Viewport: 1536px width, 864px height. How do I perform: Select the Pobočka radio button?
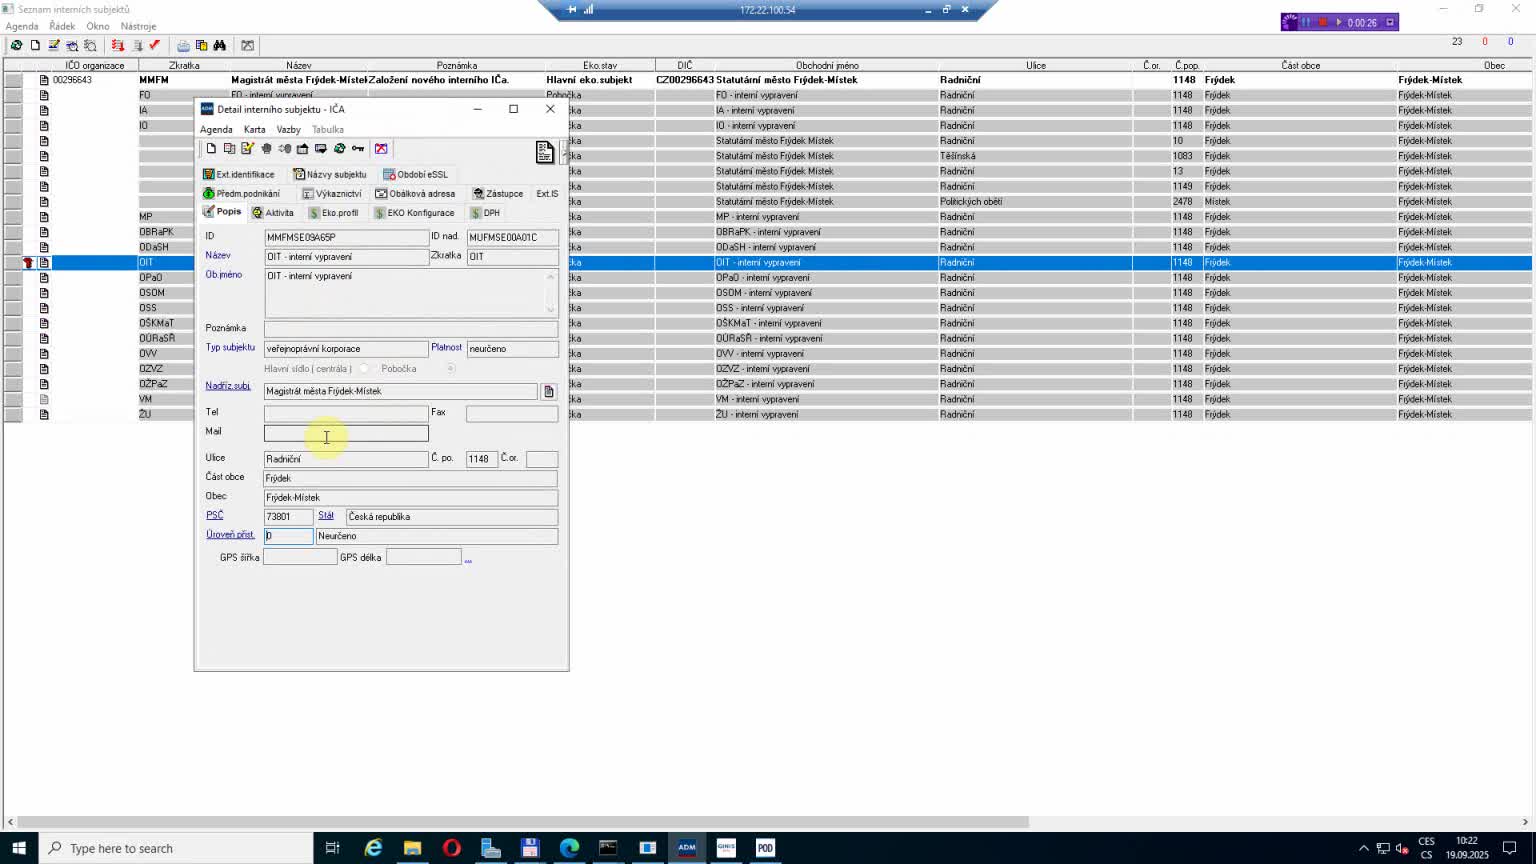[451, 369]
